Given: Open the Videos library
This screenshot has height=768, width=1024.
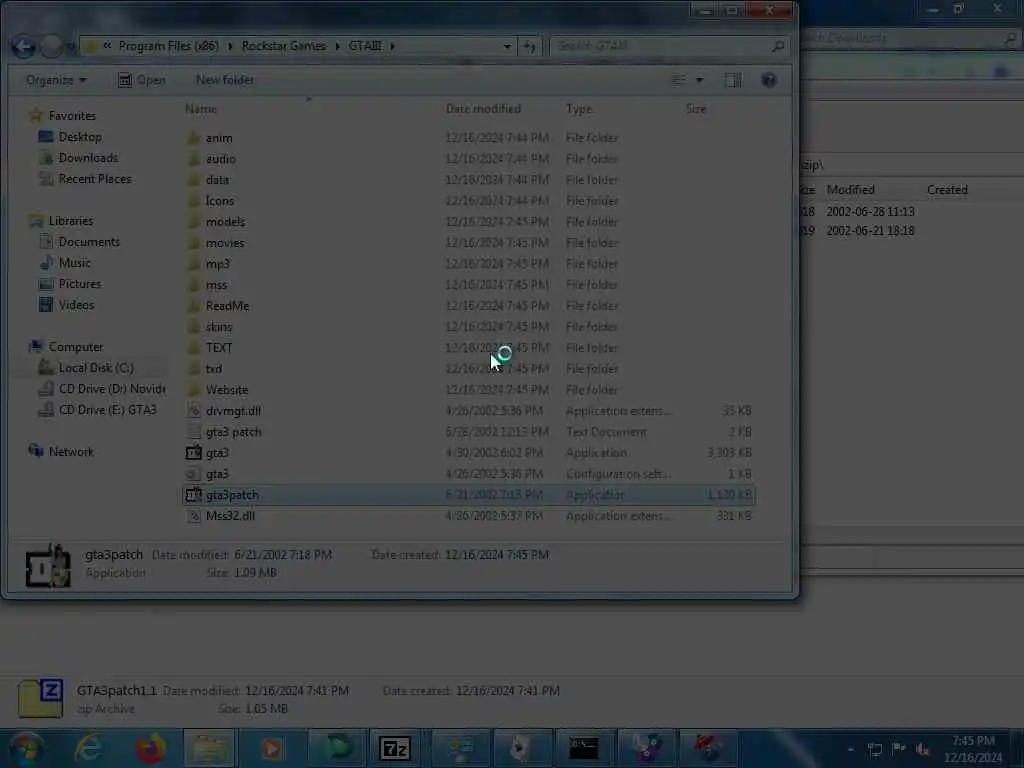Looking at the screenshot, I should tap(76, 304).
